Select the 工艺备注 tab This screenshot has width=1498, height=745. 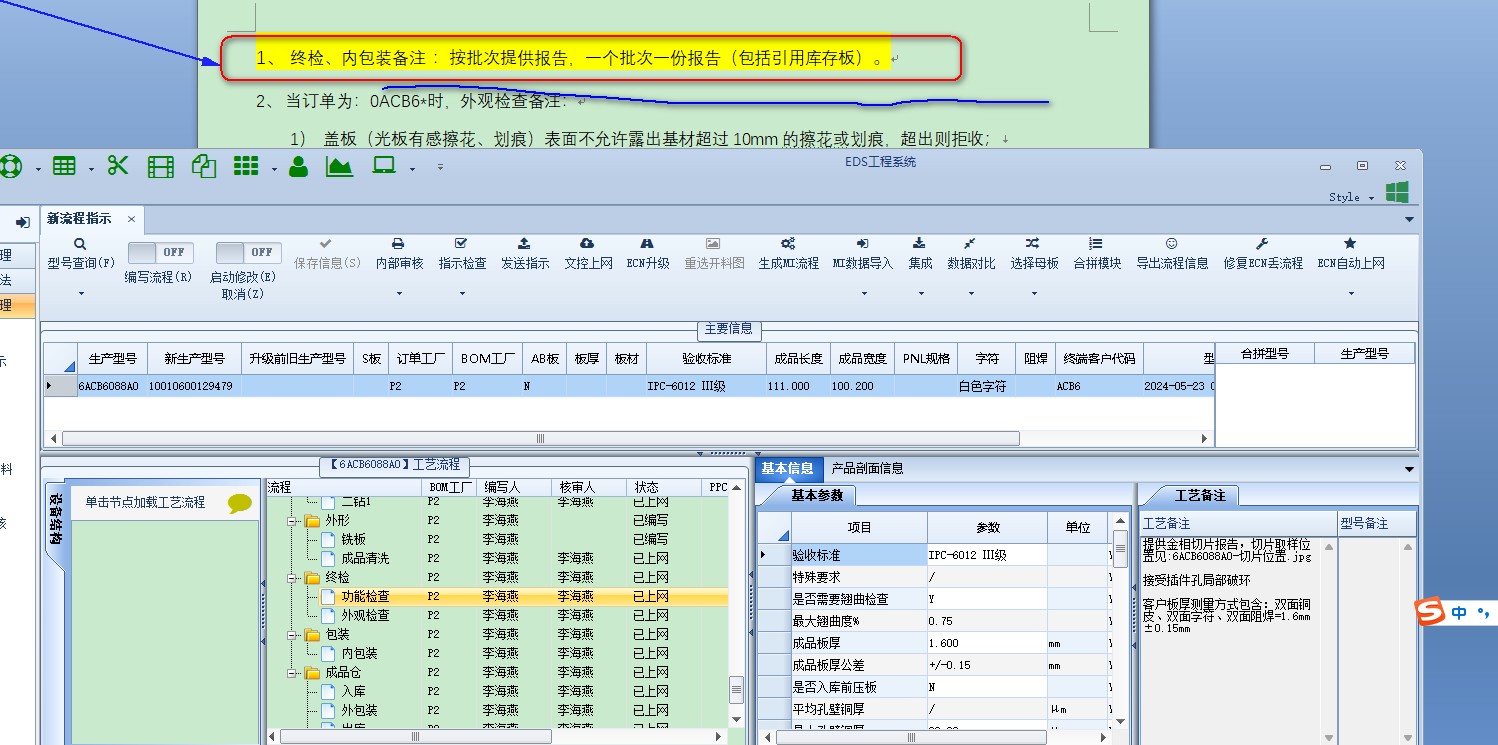[1200, 495]
